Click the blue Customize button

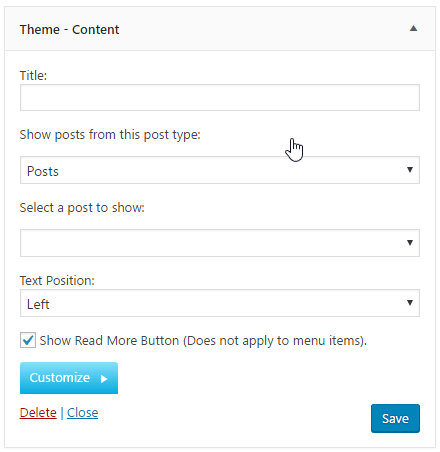[x=69, y=378]
